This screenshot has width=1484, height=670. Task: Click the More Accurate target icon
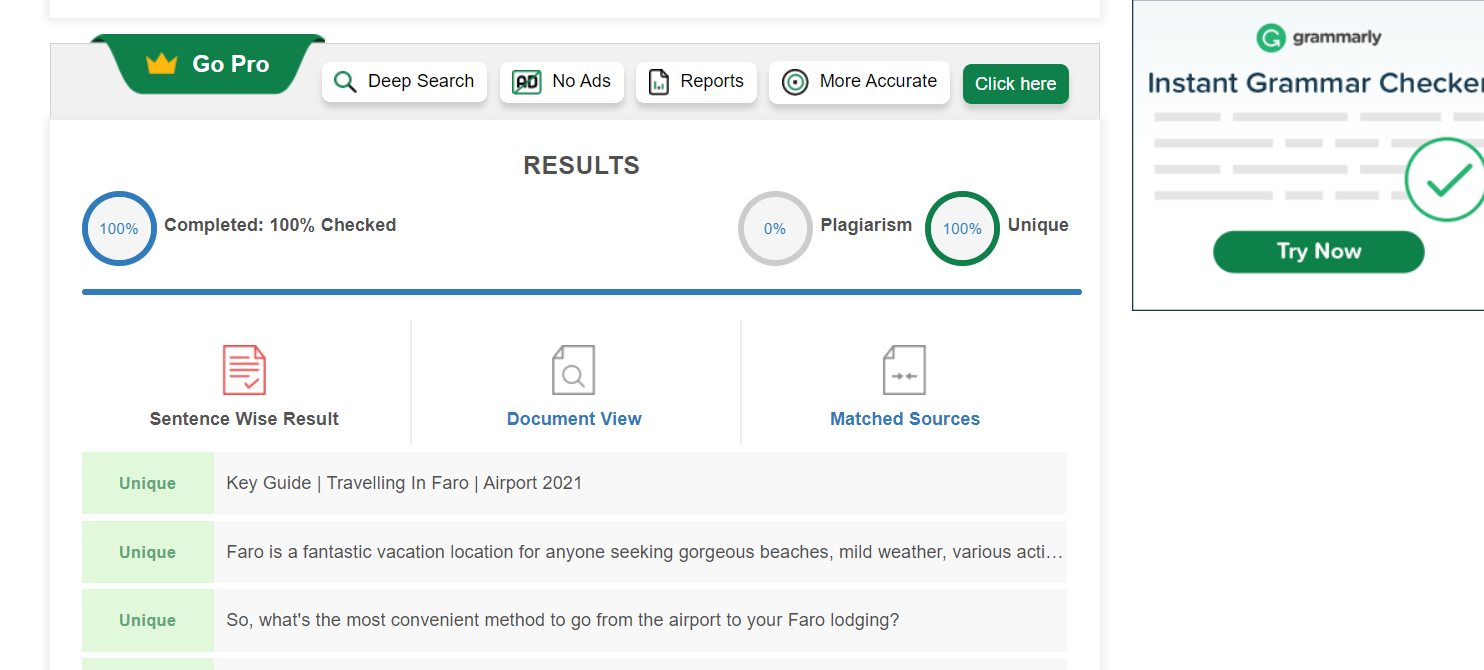[795, 82]
